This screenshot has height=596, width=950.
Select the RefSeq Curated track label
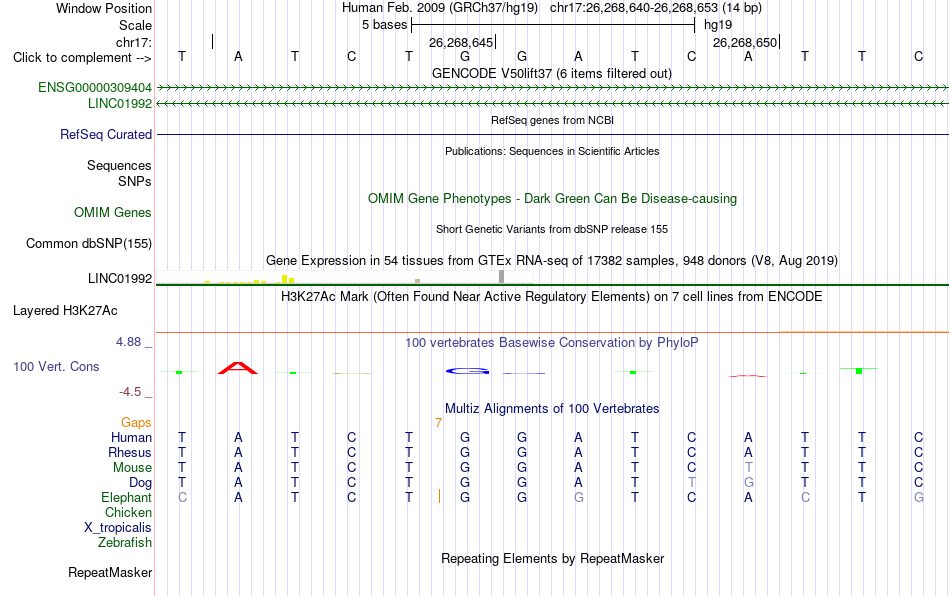click(105, 134)
